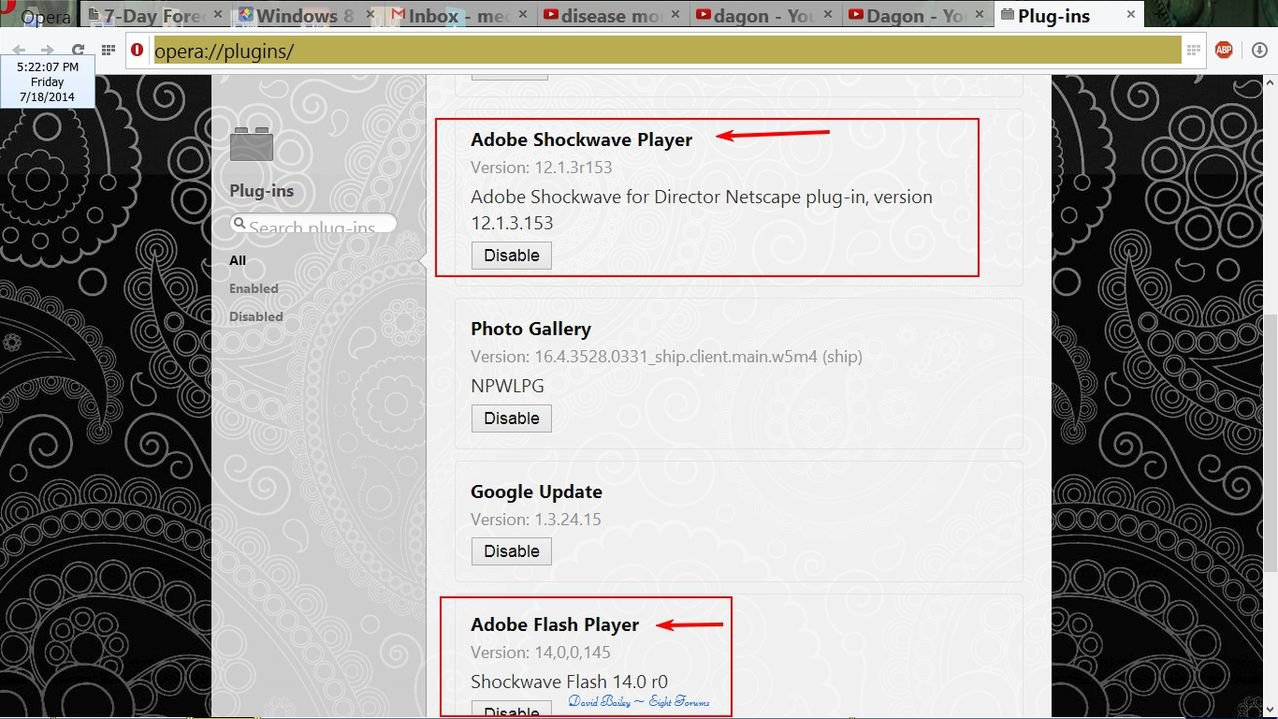Close the Gmail Inbox tab
The image size is (1278, 719).
pos(524,16)
